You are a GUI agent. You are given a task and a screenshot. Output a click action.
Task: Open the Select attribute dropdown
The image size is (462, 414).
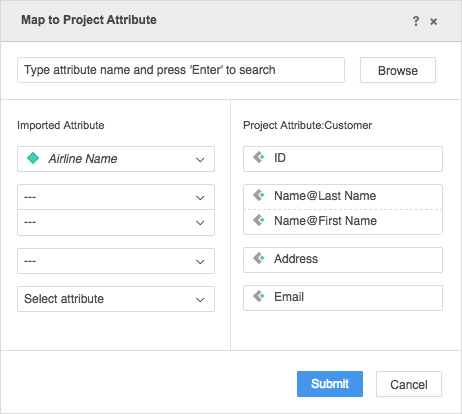116,299
